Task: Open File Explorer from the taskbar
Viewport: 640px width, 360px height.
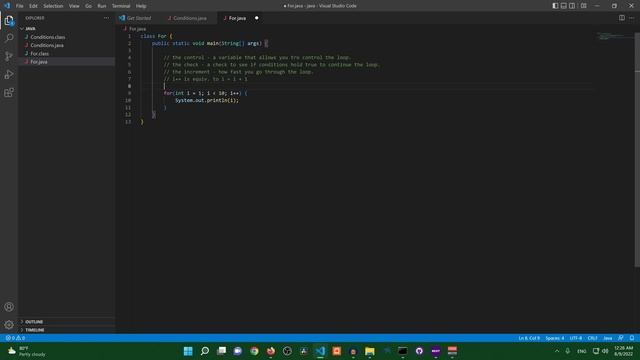Action: coord(370,351)
